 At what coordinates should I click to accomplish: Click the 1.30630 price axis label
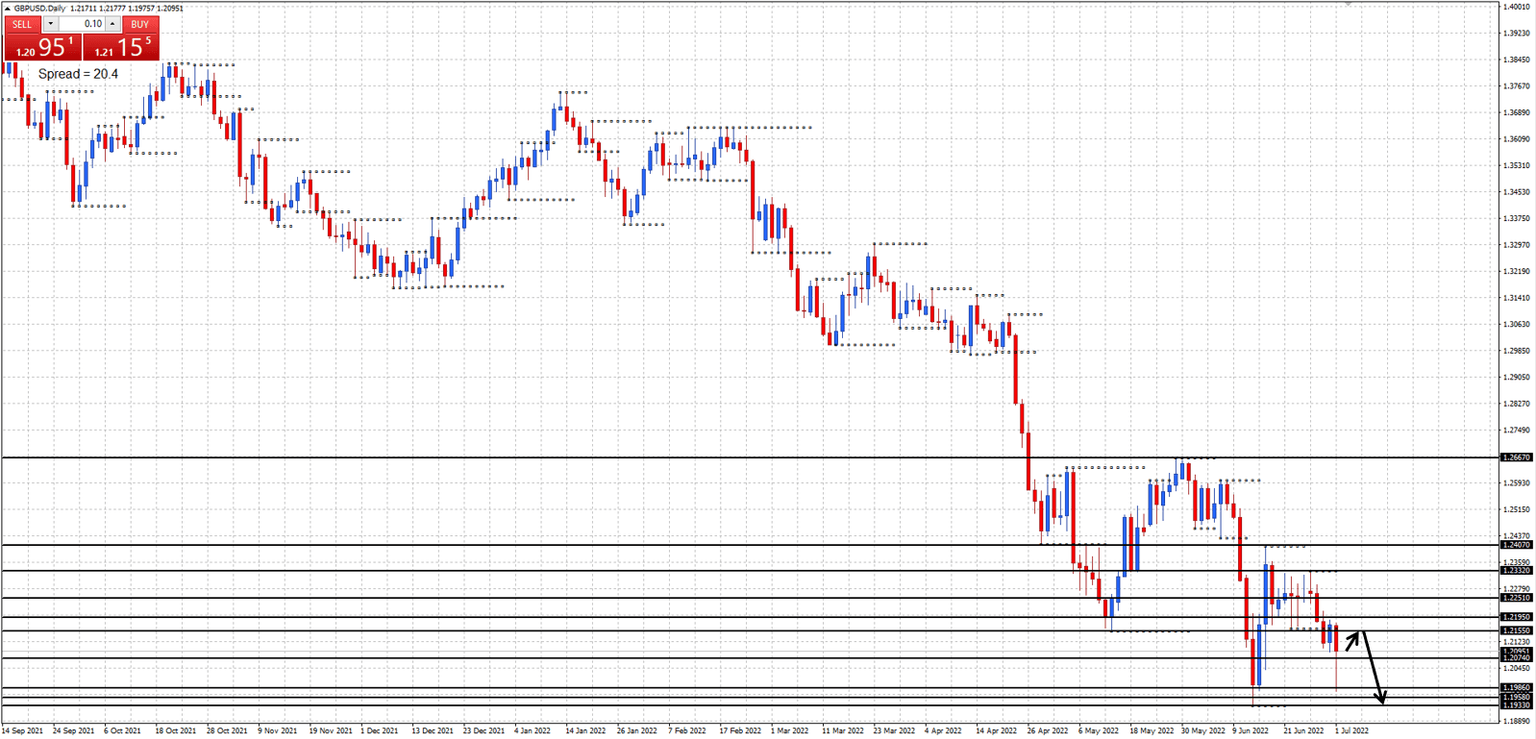[x=1518, y=324]
